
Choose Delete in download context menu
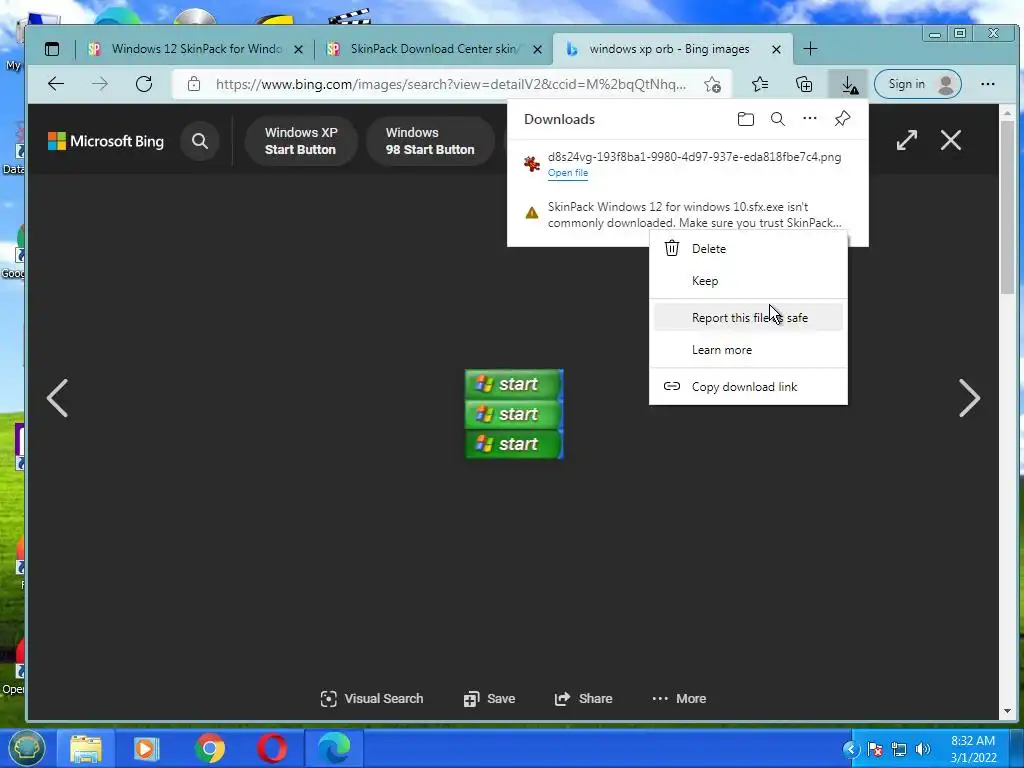(748, 249)
